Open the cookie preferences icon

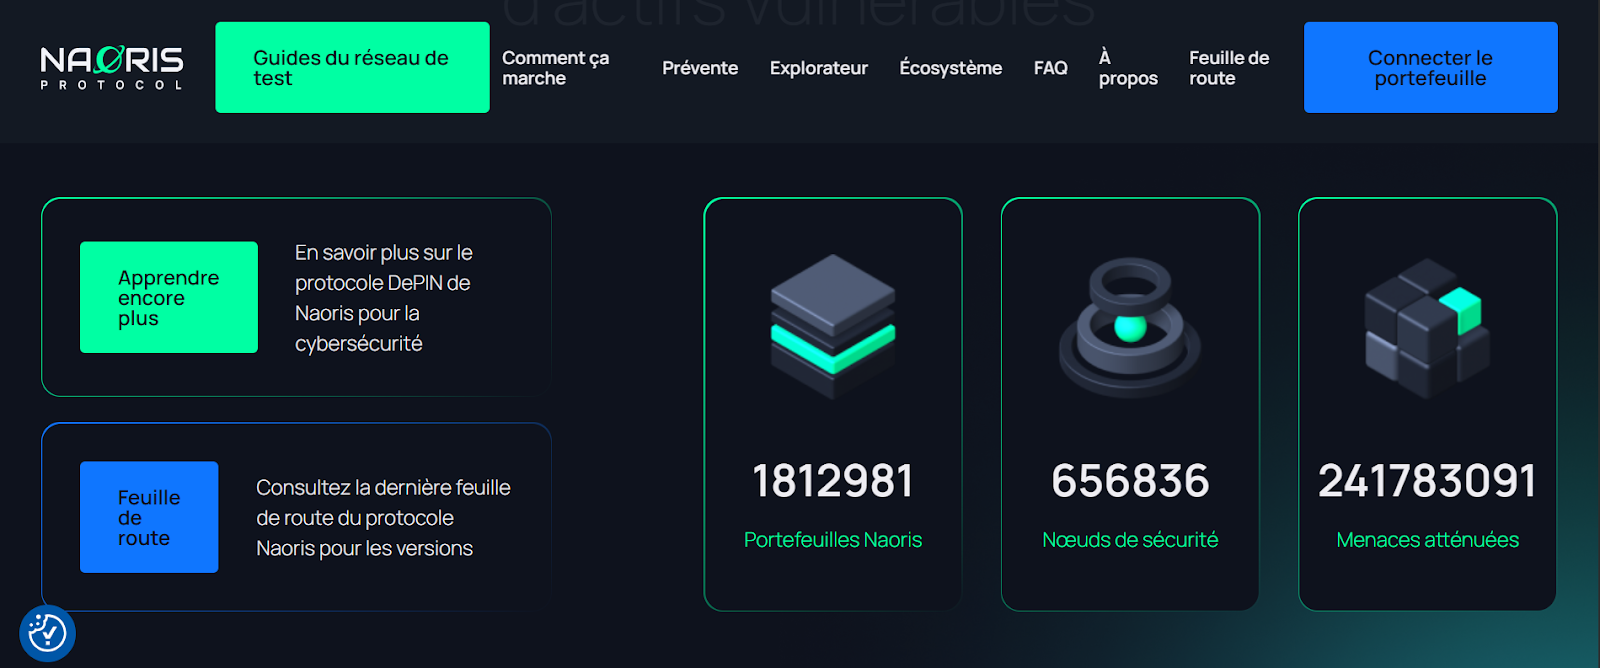[47, 633]
